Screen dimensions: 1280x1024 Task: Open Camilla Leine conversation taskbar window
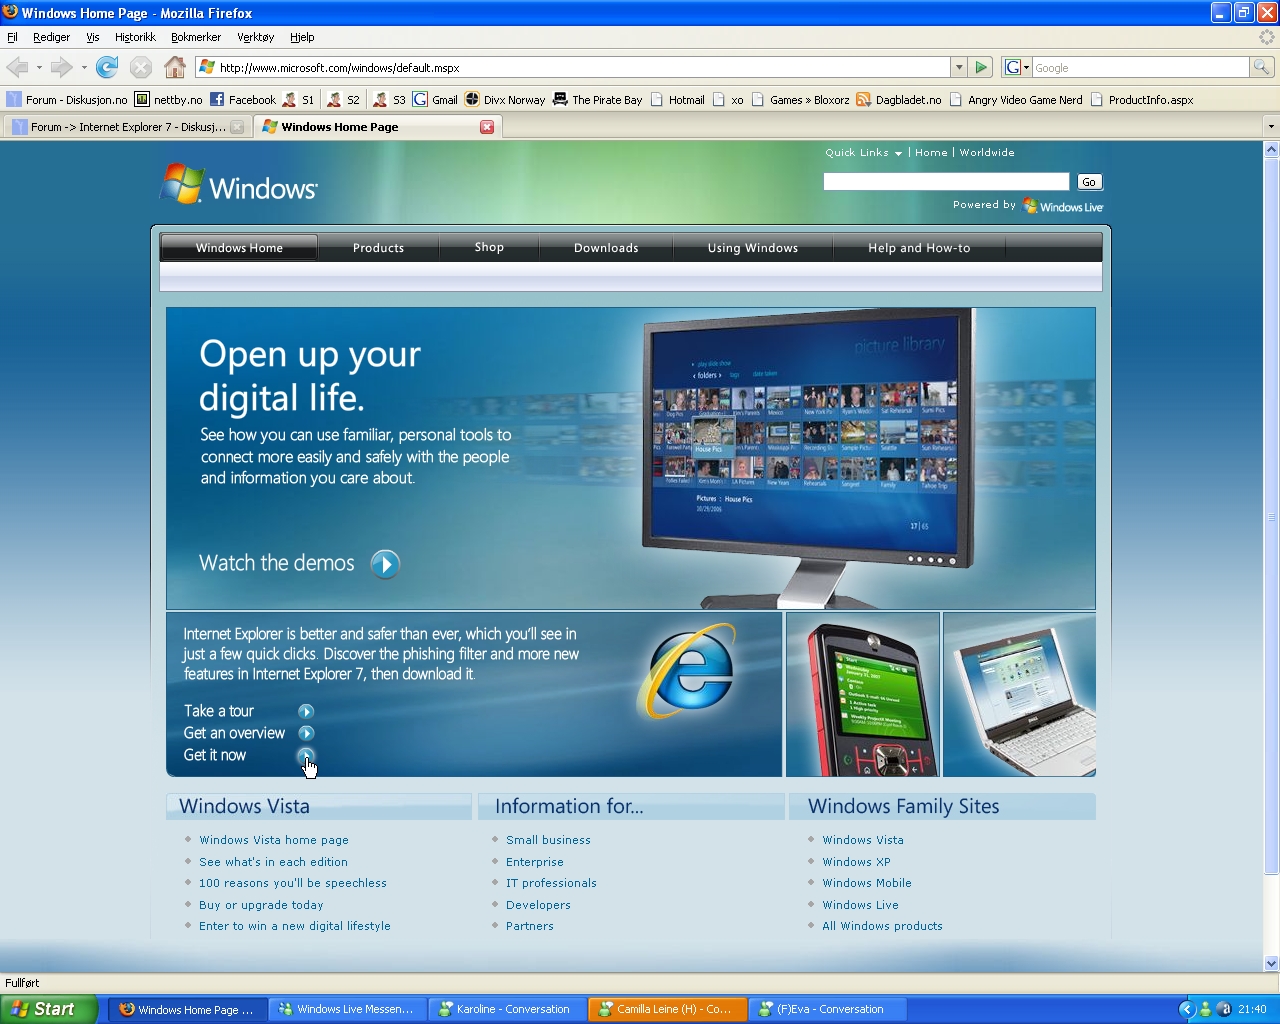(x=667, y=1009)
